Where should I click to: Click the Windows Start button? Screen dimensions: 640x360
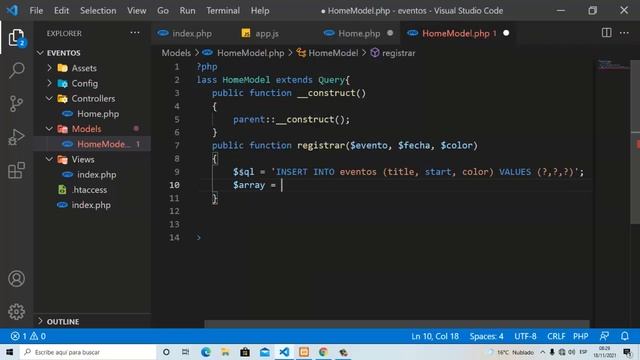coord(9,352)
